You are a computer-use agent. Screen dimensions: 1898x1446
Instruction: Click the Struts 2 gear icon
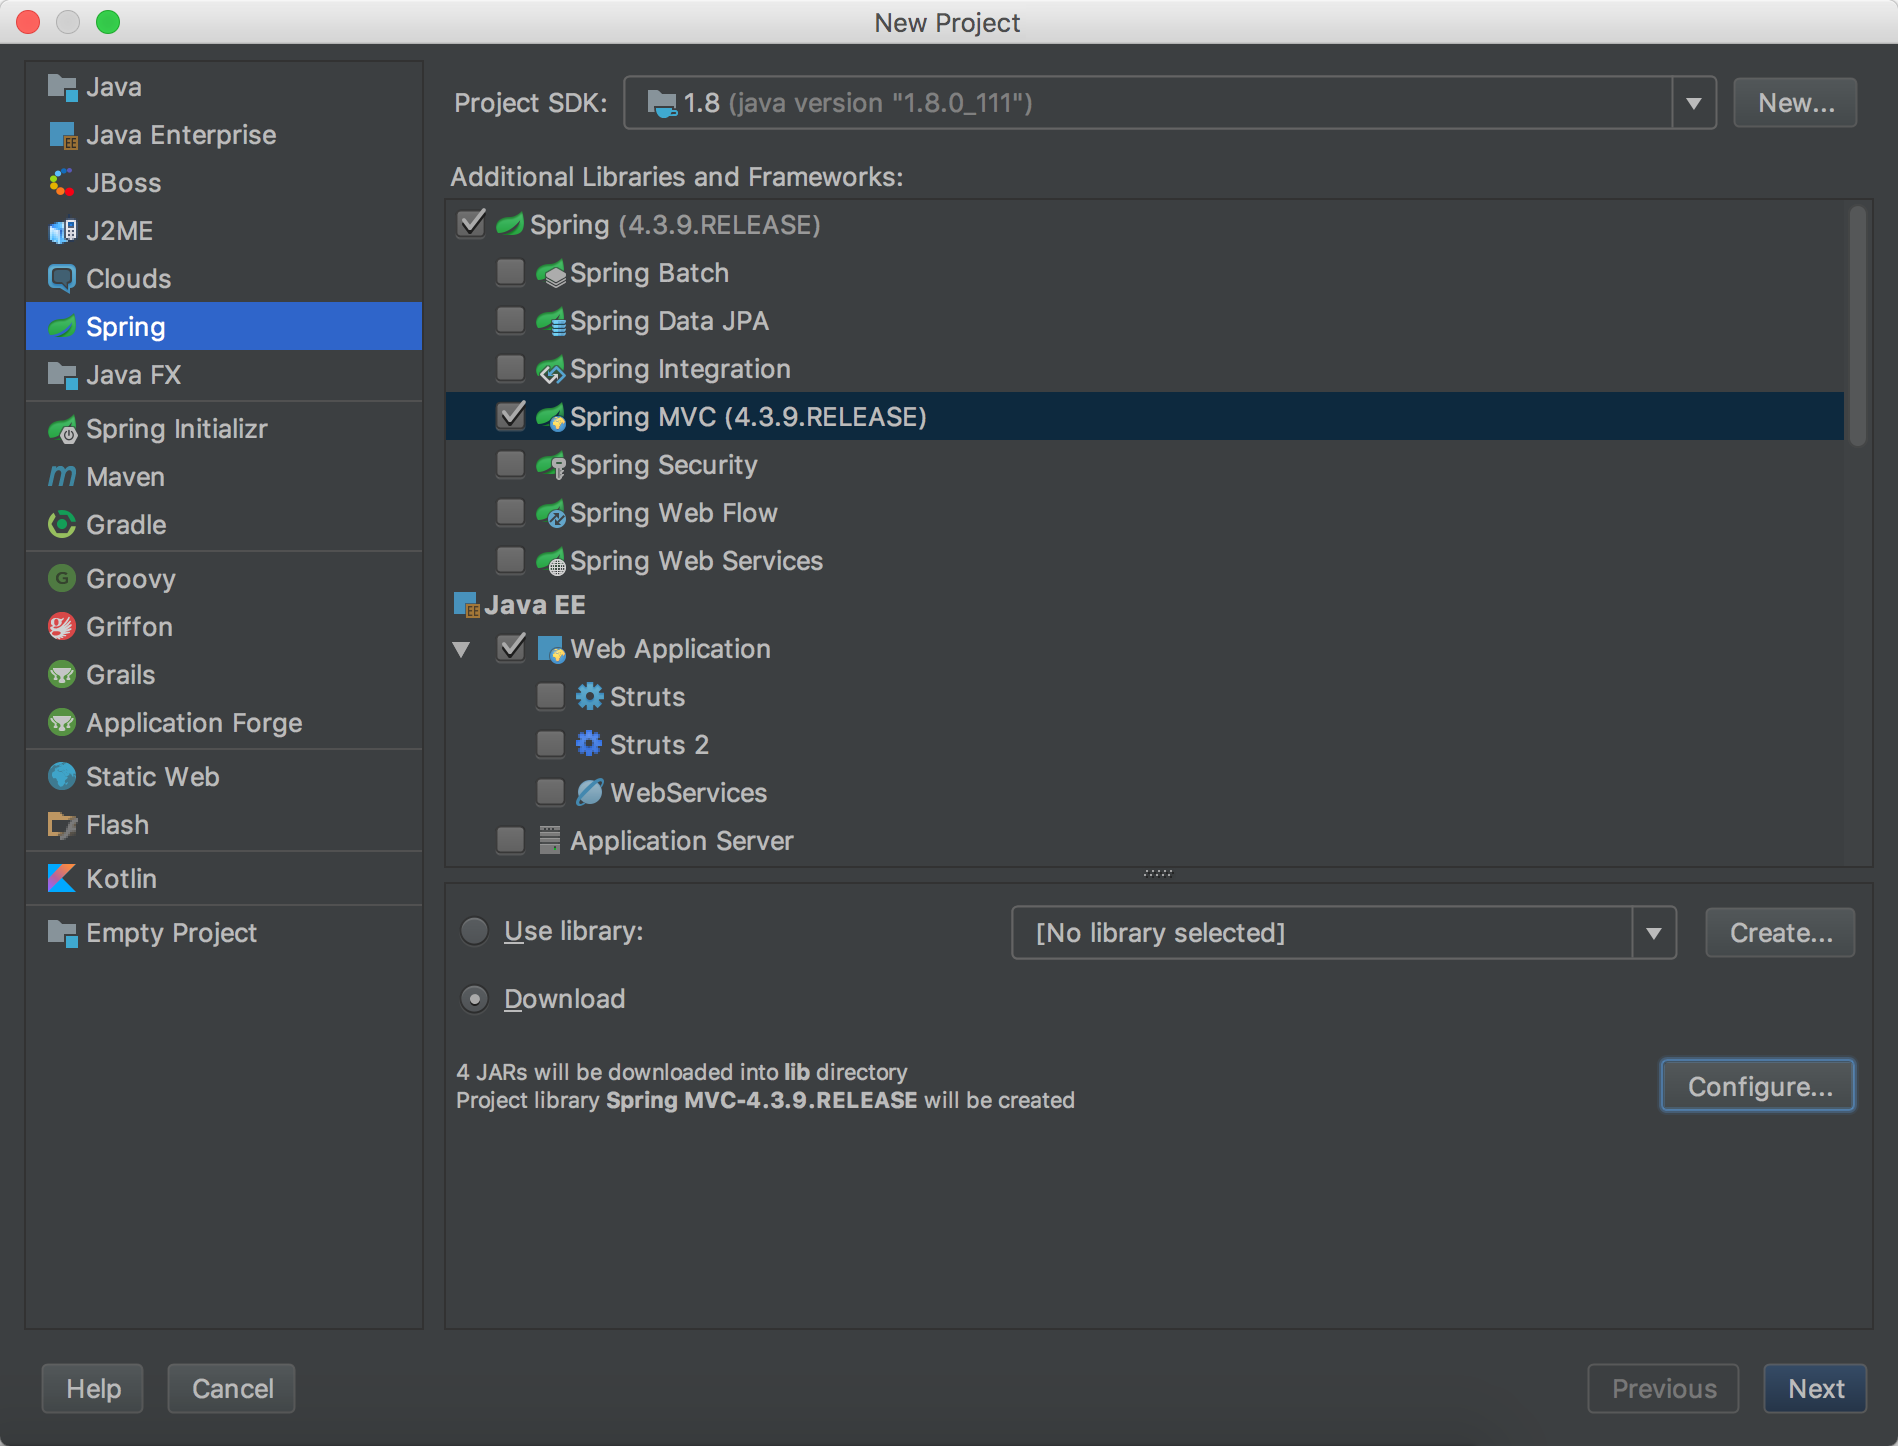click(x=589, y=744)
